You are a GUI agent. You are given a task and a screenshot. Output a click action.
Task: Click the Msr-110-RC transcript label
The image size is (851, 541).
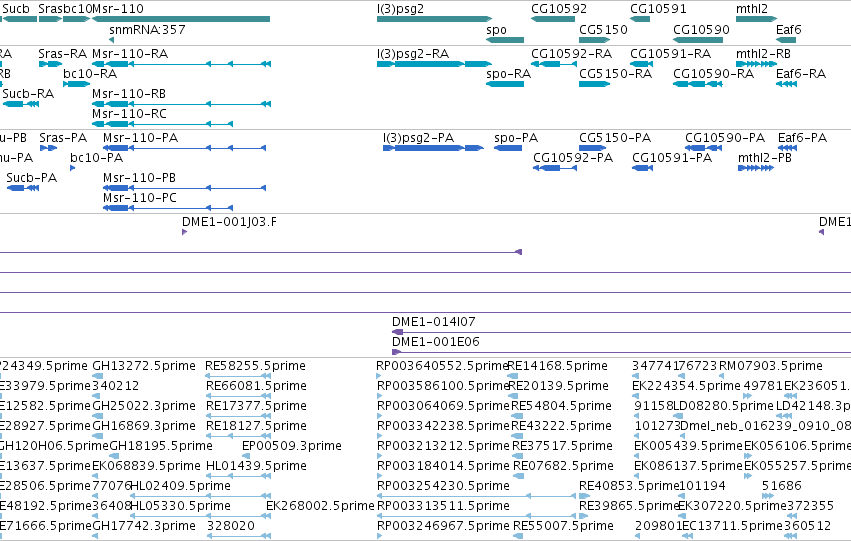coord(129,114)
